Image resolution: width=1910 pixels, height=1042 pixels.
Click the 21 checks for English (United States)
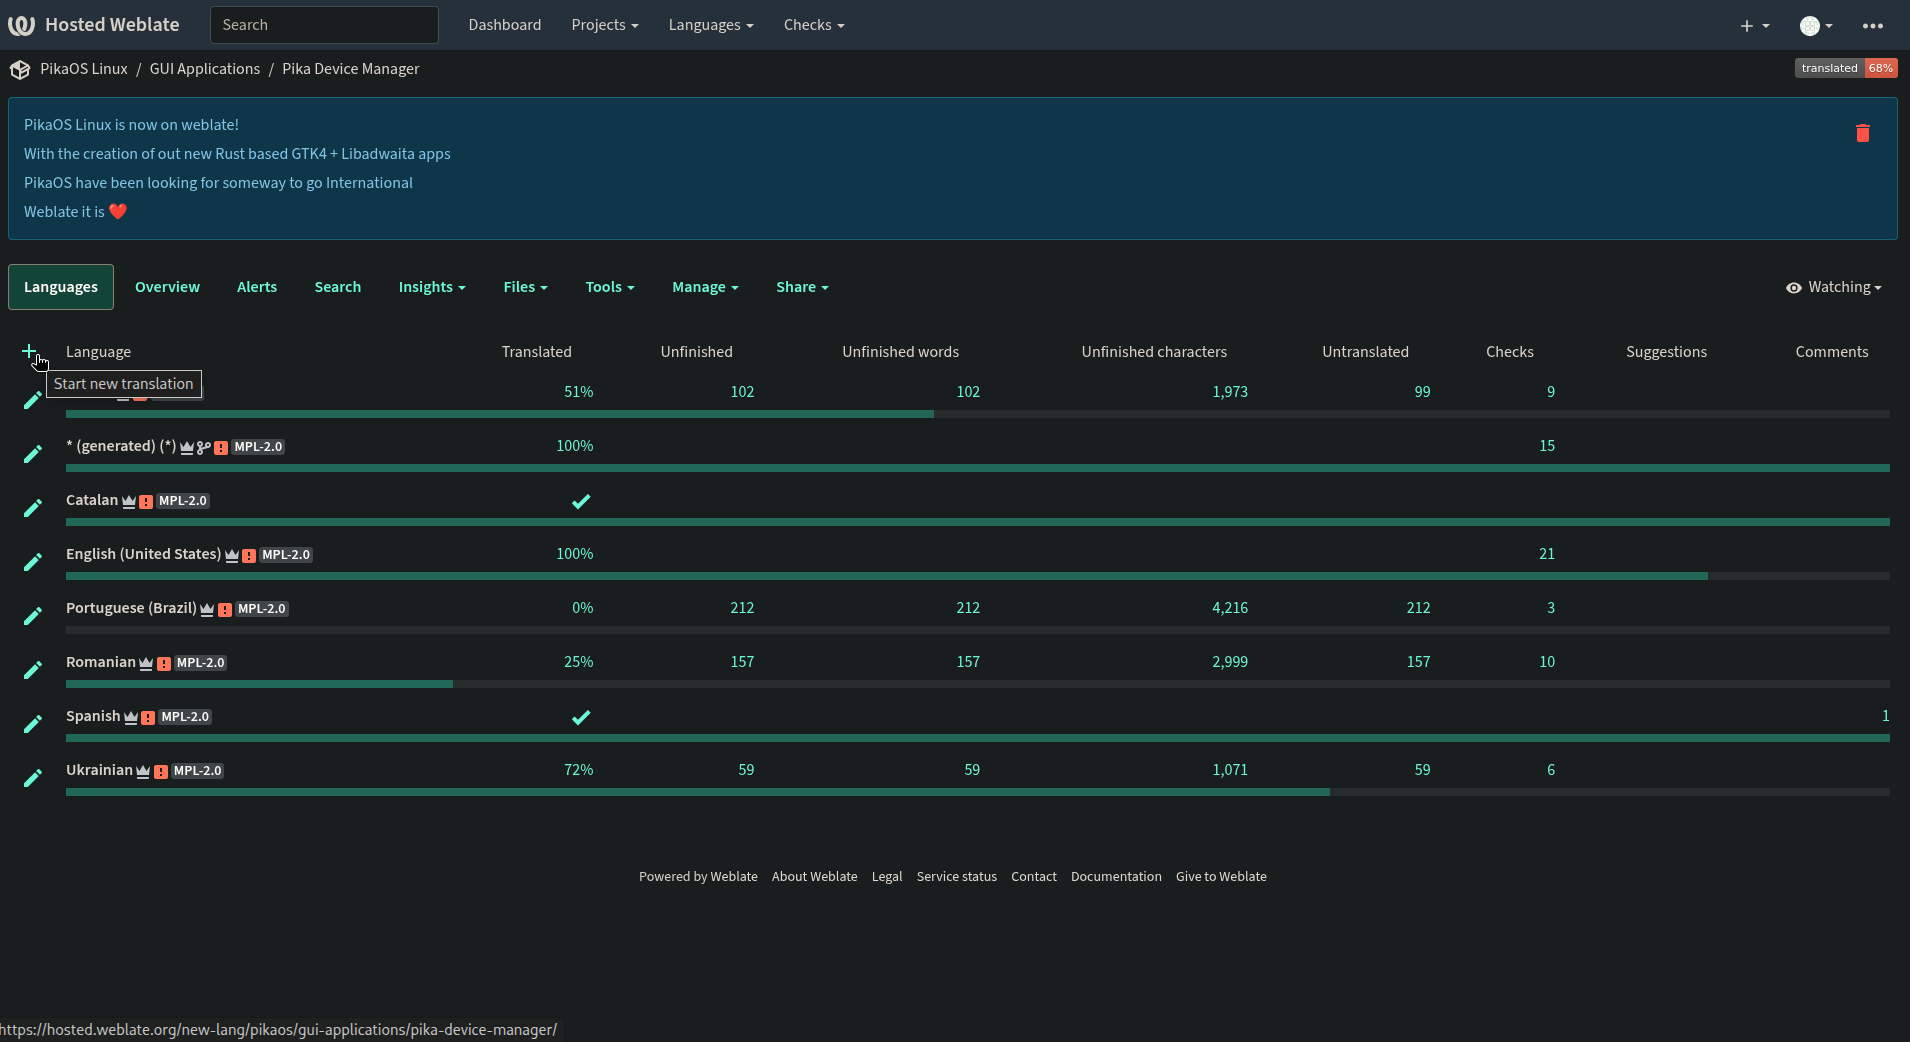[1547, 554]
